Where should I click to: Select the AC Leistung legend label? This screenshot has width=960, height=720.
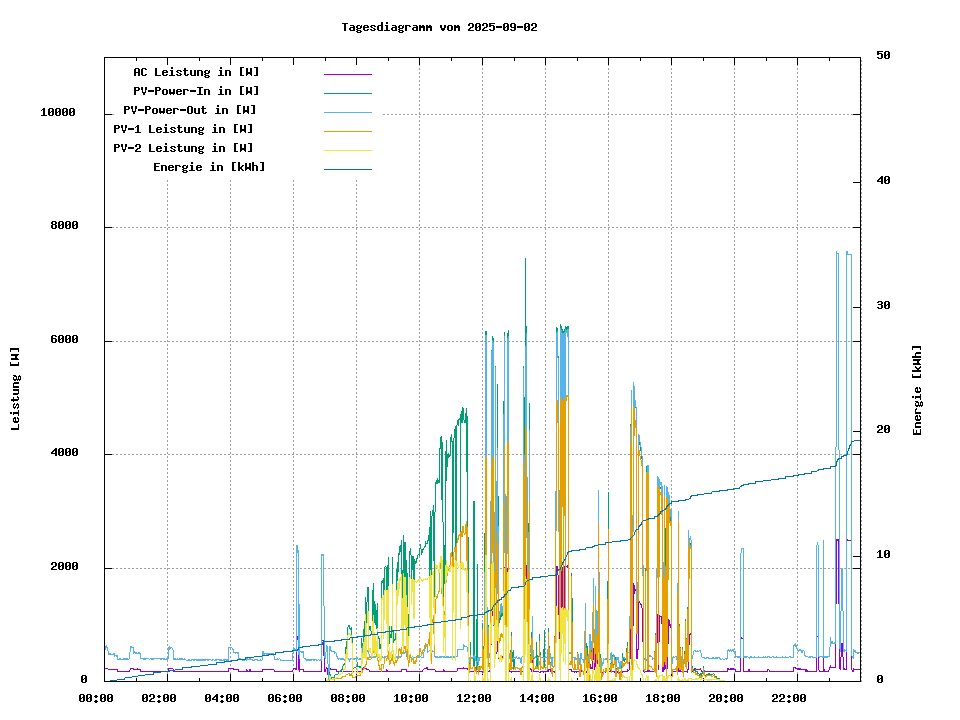196,72
